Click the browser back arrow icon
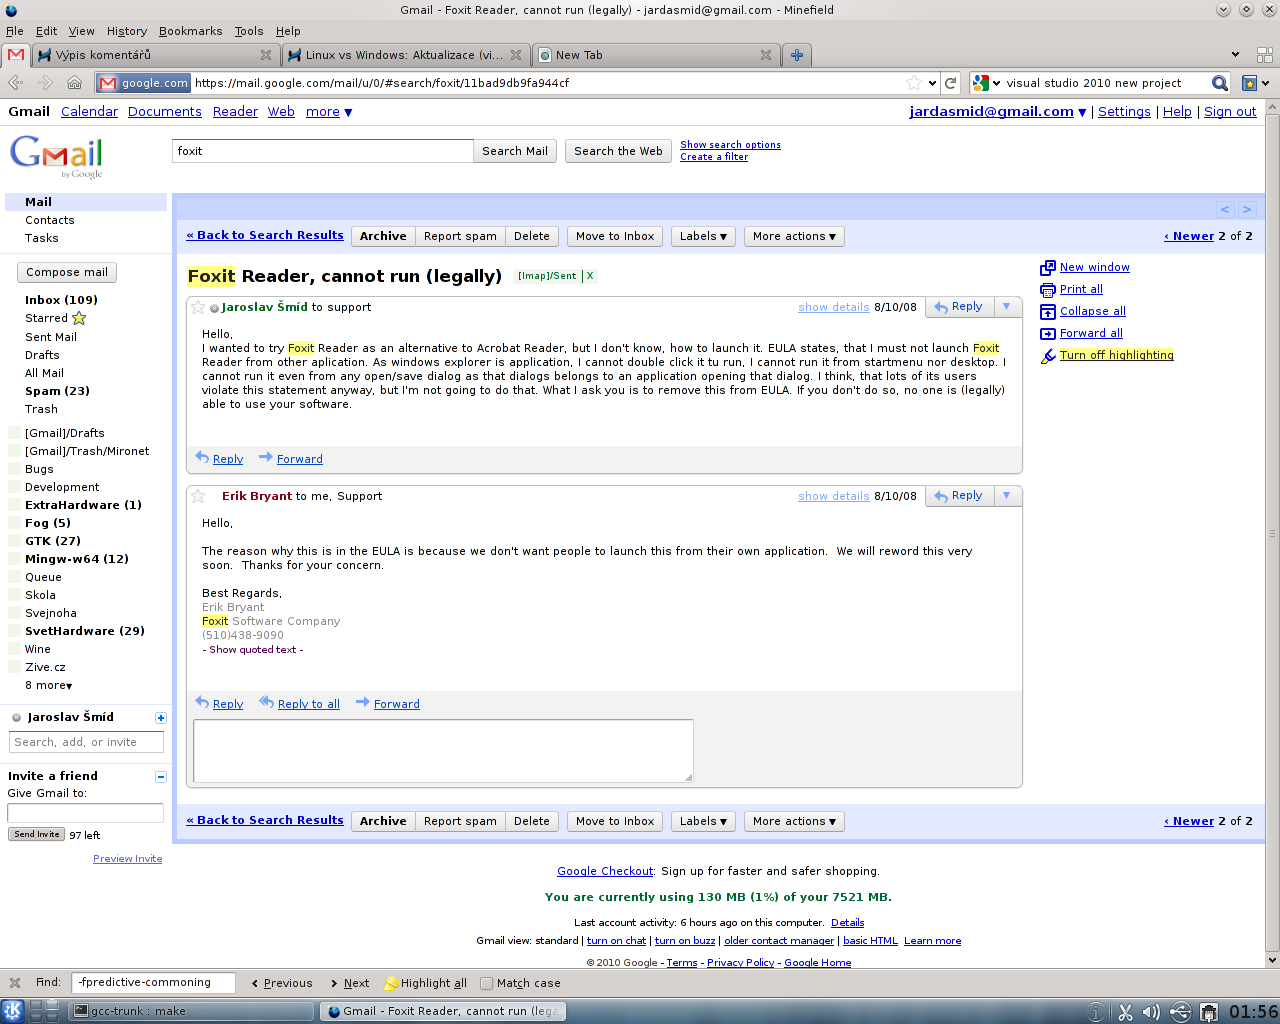 click(x=15, y=83)
